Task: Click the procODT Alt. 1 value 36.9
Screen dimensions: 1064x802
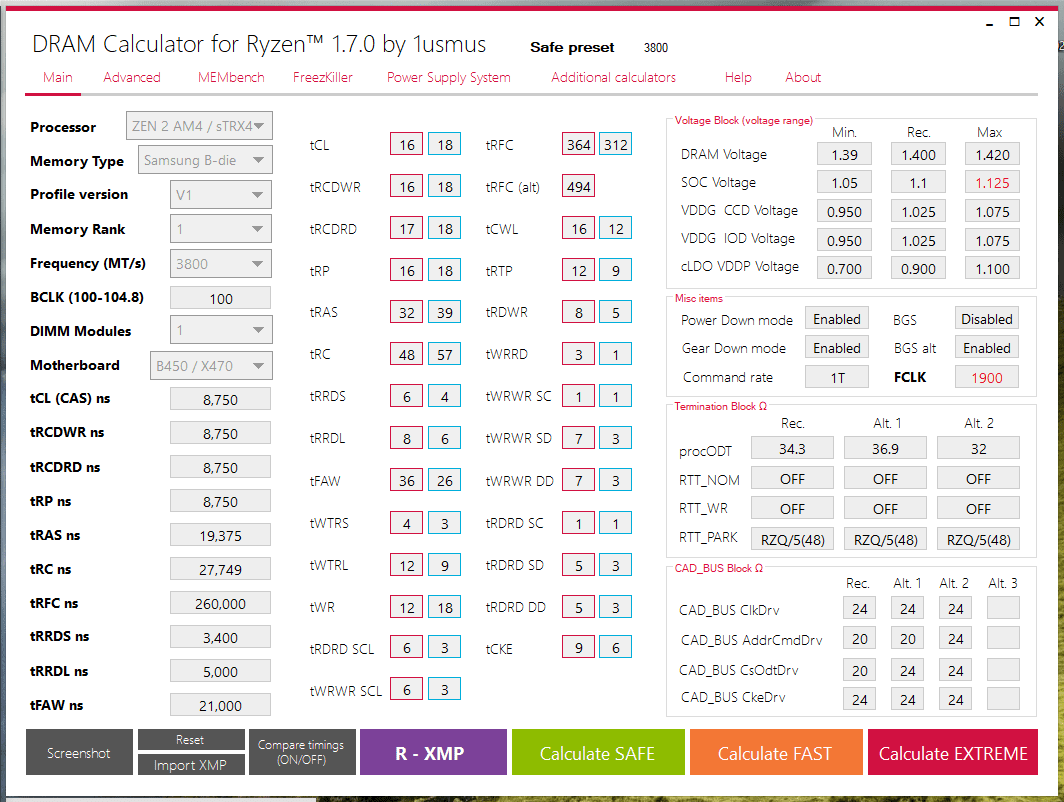Action: pos(885,448)
